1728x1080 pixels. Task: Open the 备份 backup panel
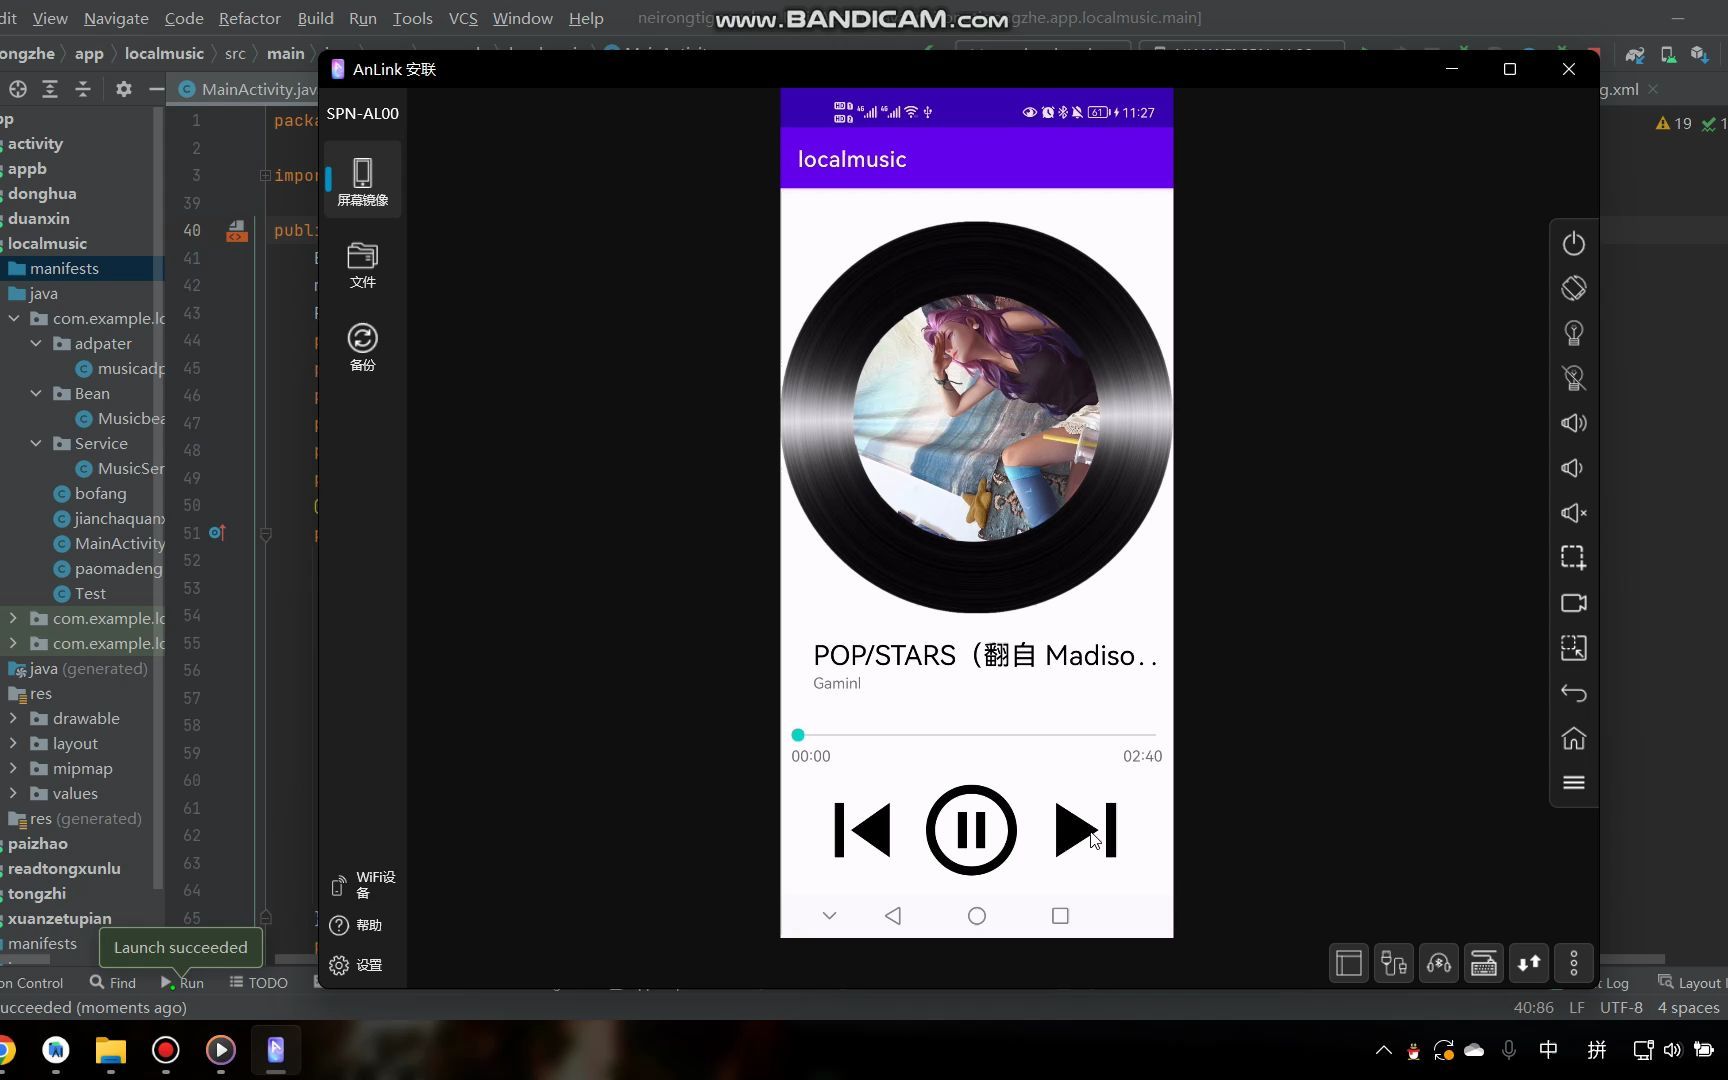(x=362, y=347)
